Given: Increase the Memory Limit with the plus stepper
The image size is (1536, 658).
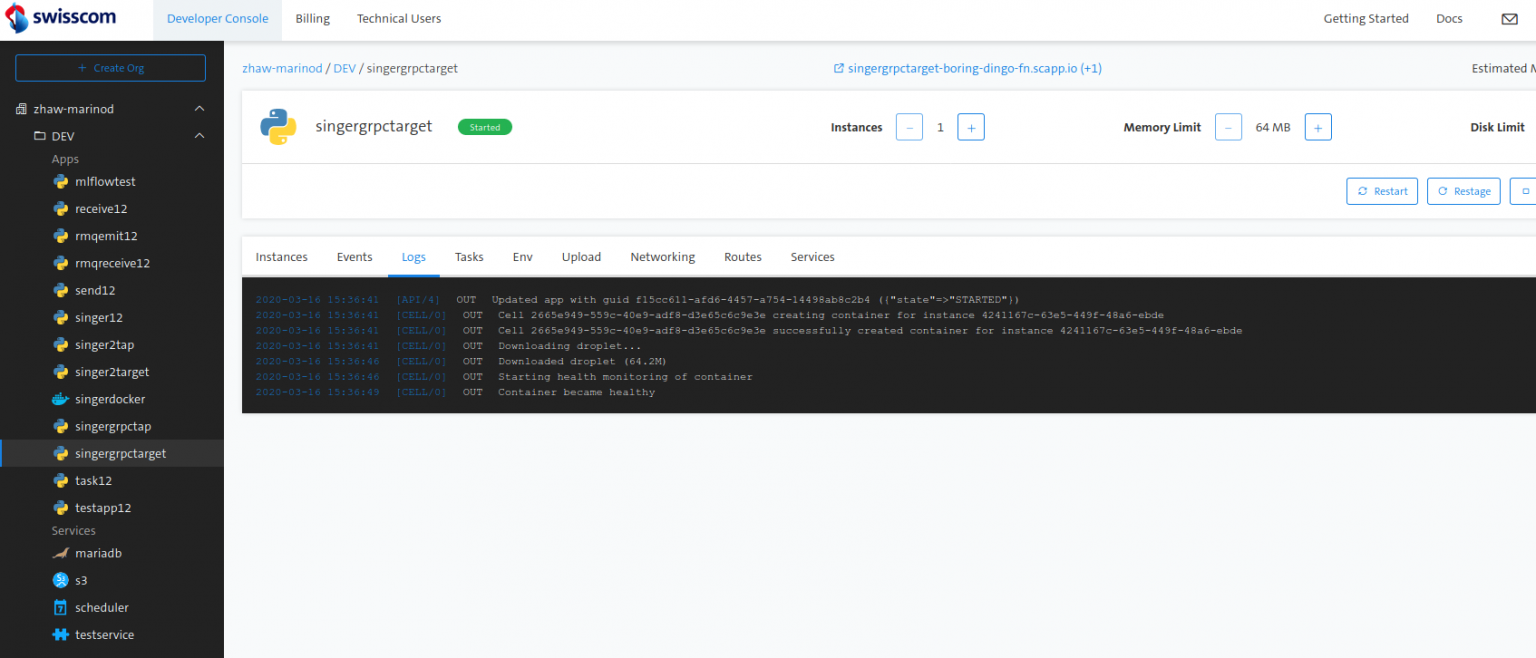Looking at the screenshot, I should (1317, 127).
